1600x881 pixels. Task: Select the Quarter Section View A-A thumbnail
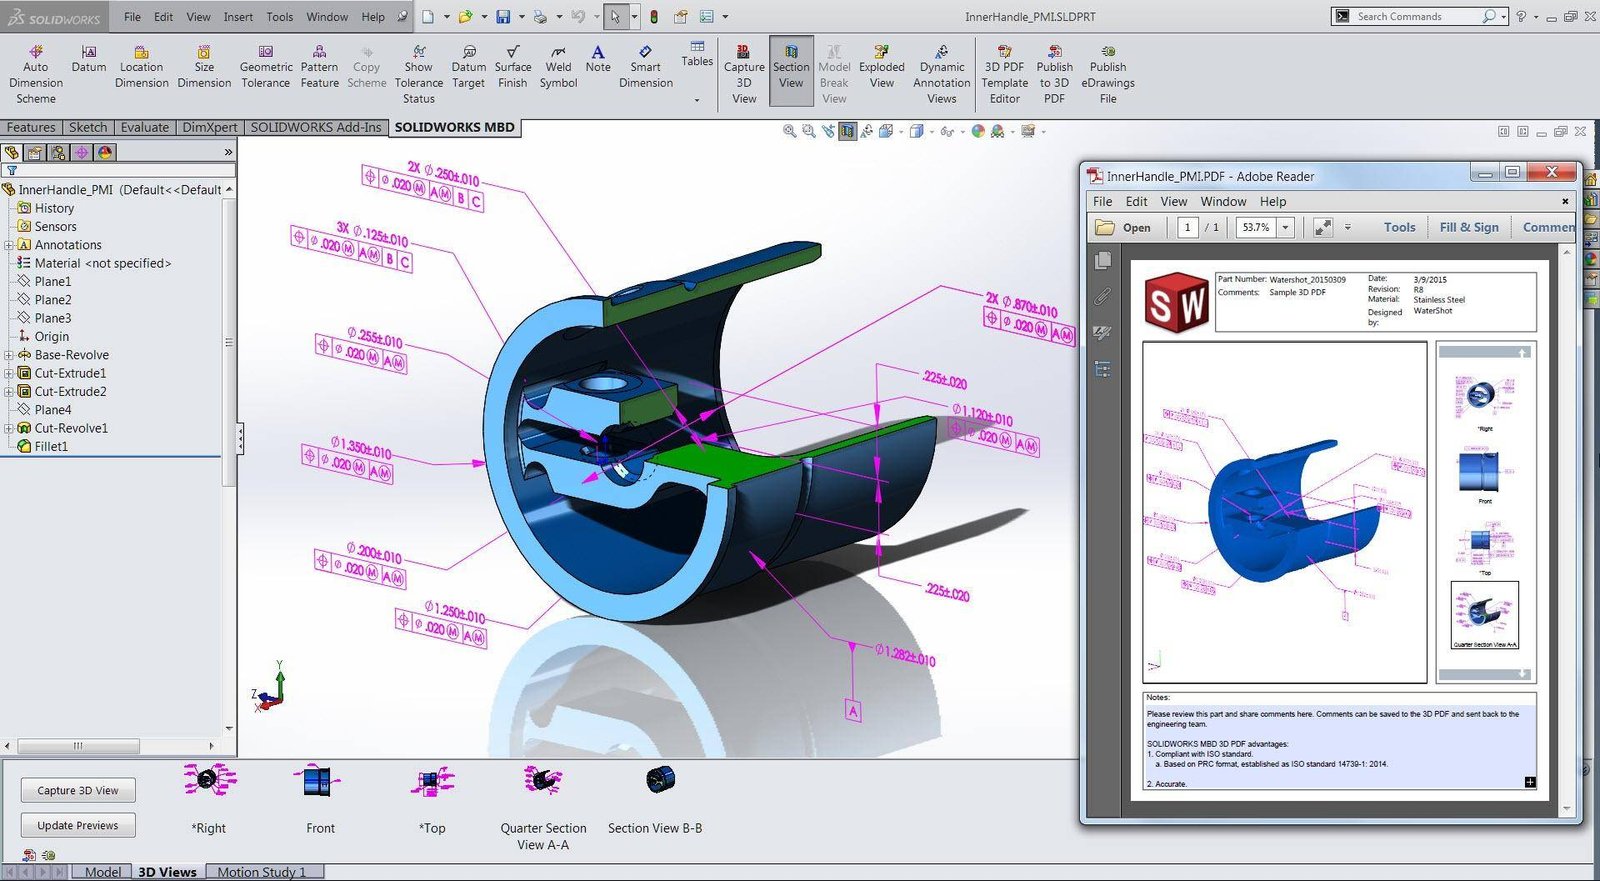pyautogui.click(x=543, y=781)
